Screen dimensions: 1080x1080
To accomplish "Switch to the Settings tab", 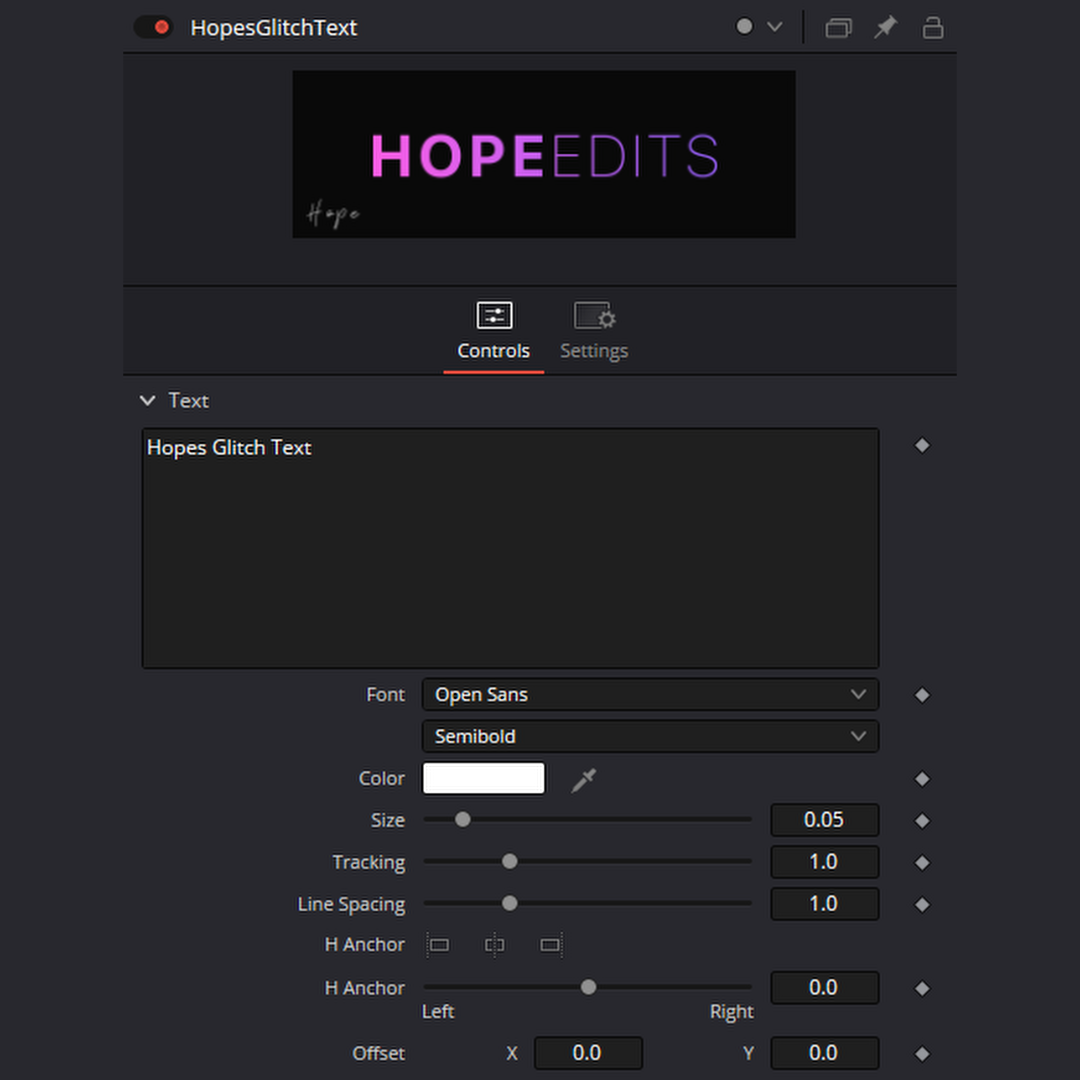I will pos(594,333).
